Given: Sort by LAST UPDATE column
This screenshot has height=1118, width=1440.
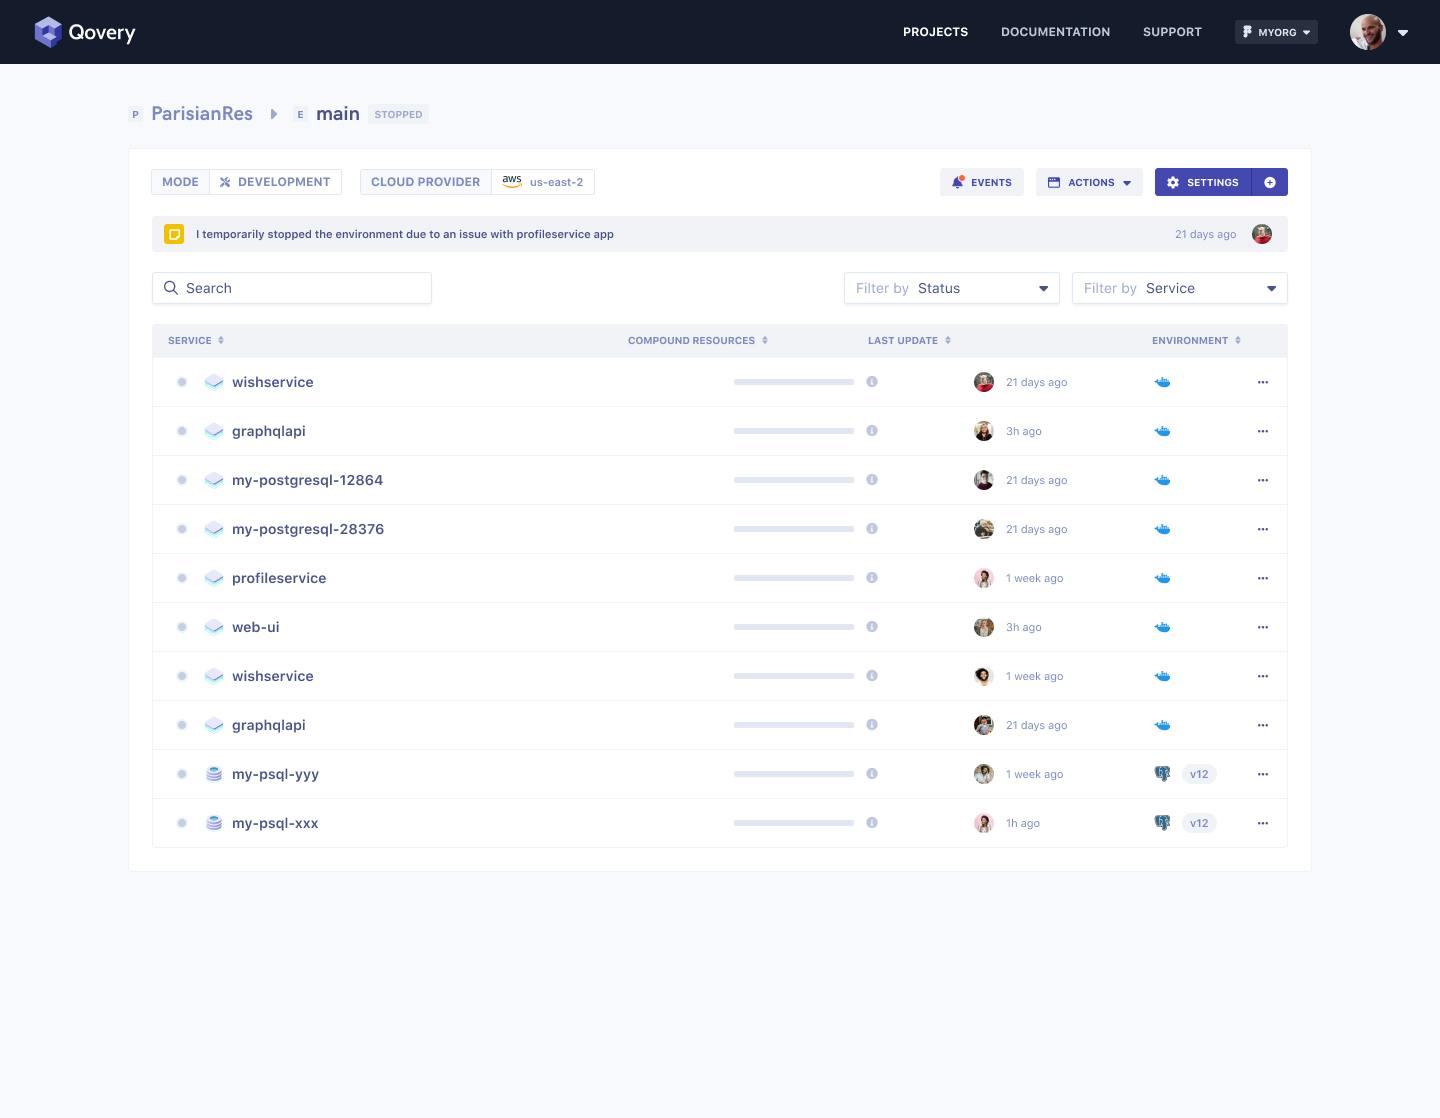Looking at the screenshot, I should click(x=909, y=340).
